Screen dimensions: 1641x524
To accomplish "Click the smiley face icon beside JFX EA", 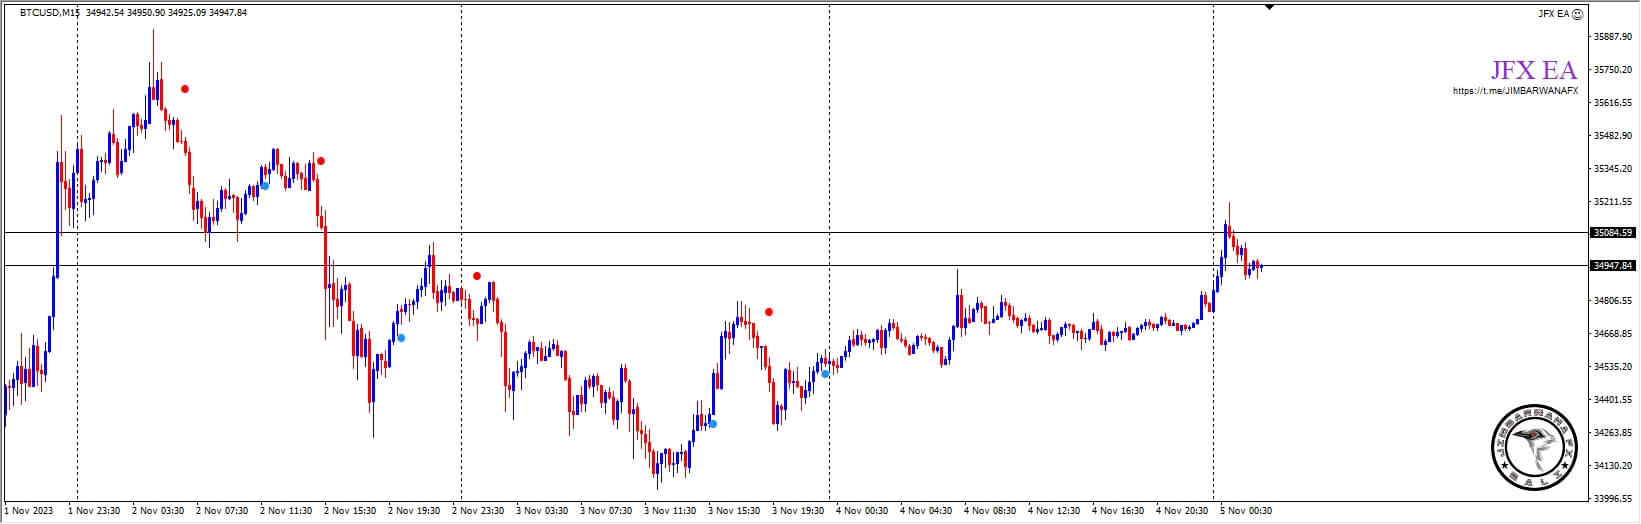I will point(1577,14).
